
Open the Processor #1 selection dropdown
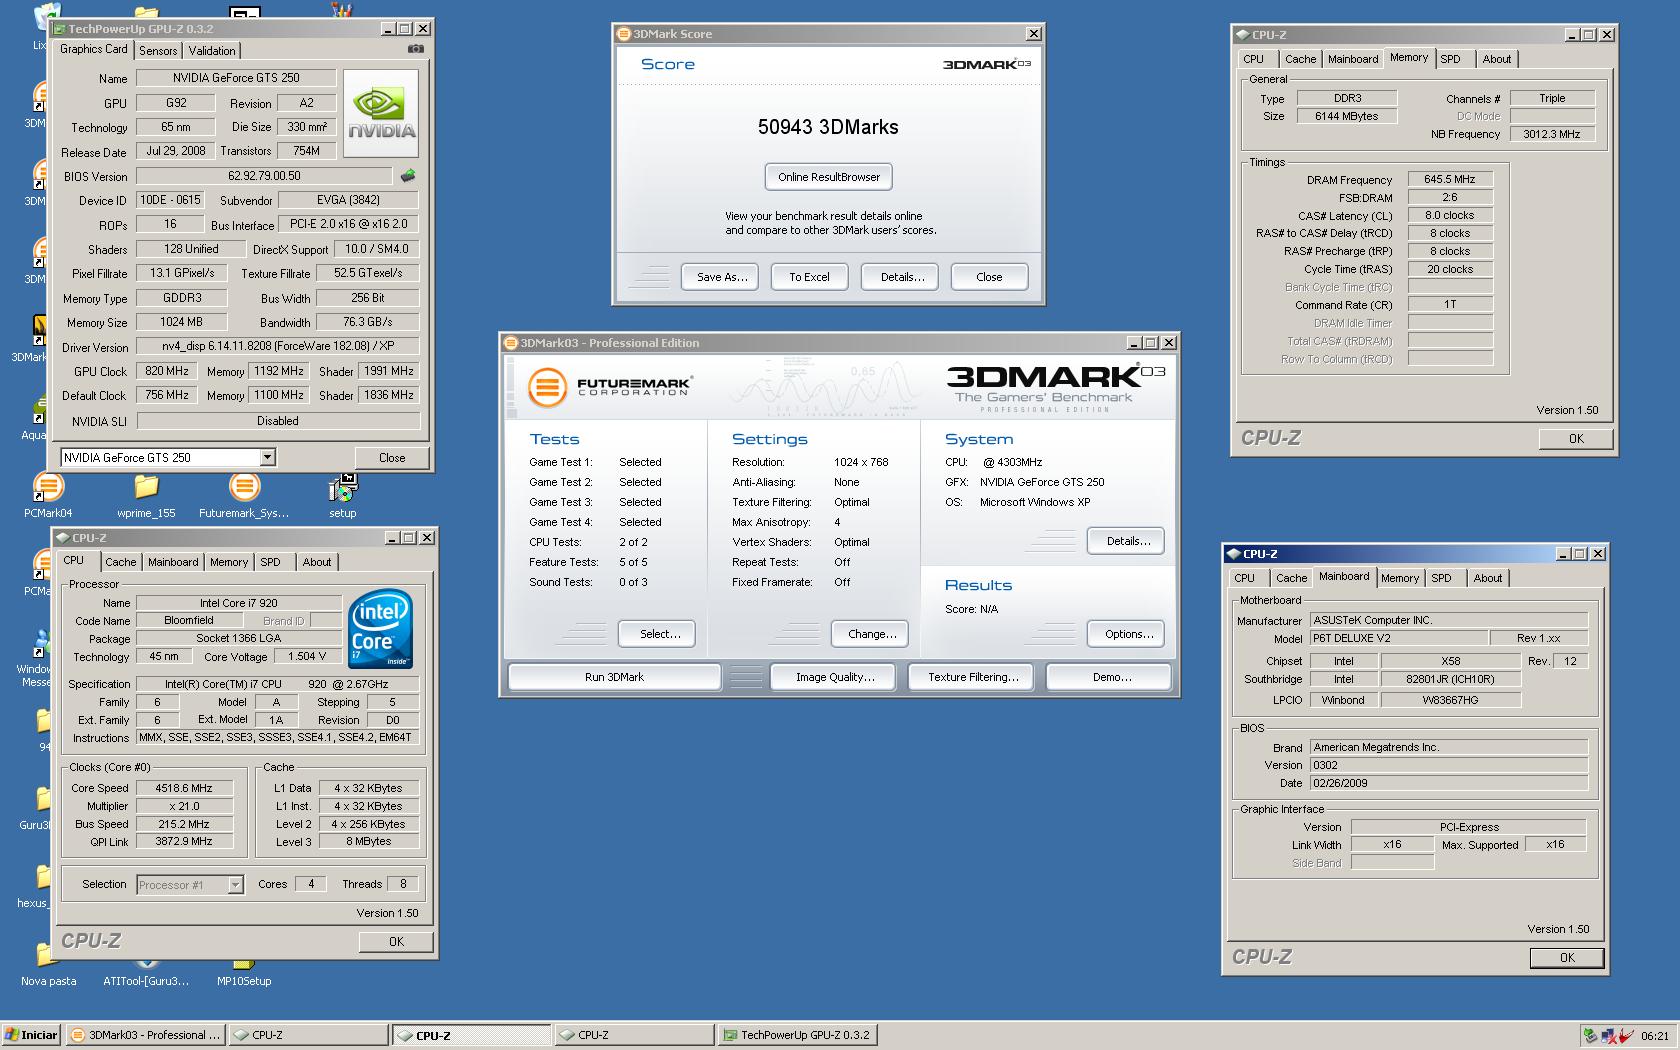(x=236, y=885)
